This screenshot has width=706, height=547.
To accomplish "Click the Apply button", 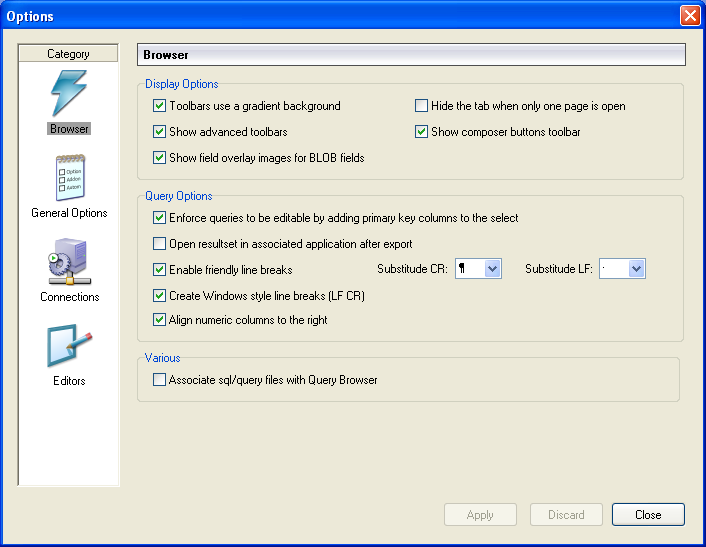I will coord(480,515).
